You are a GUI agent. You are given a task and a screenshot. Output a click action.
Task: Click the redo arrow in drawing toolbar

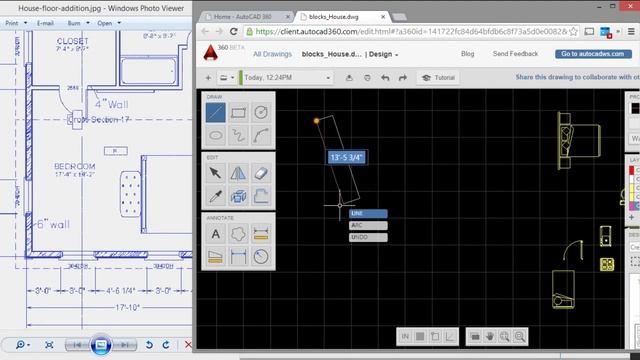(403, 78)
